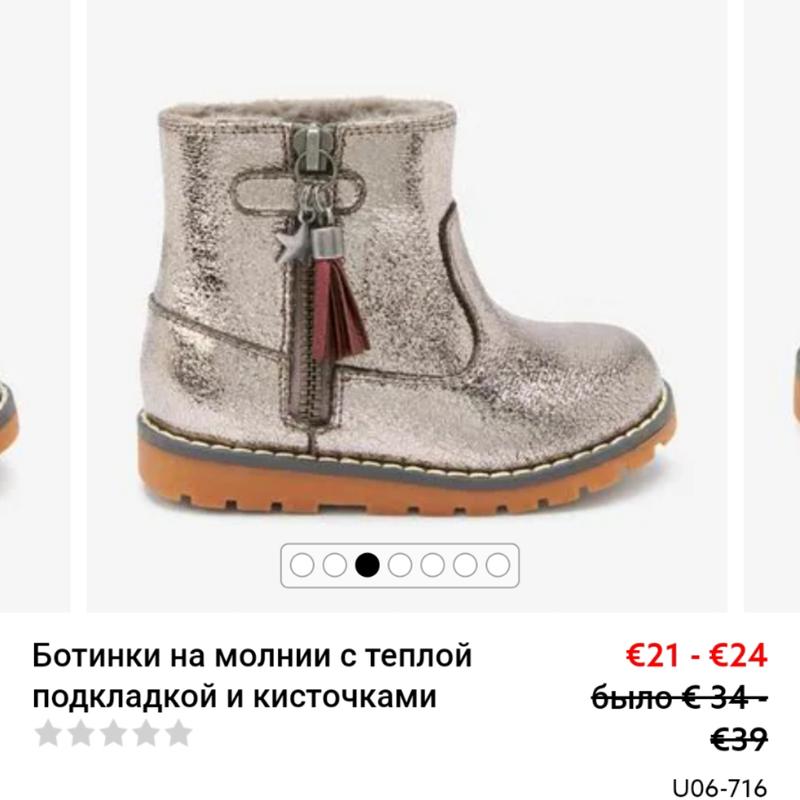Show next product image on right edge

(x=772, y=306)
